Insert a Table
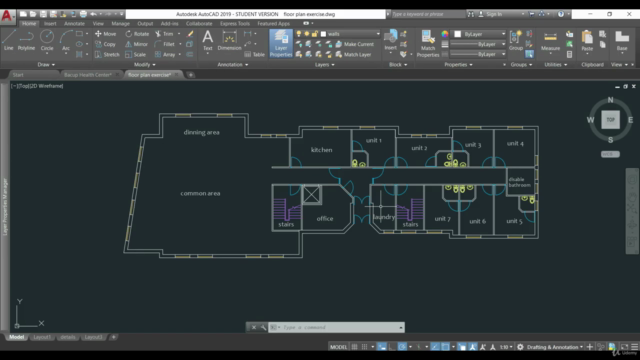Image resolution: width=640 pixels, height=360 pixels. pos(254,54)
